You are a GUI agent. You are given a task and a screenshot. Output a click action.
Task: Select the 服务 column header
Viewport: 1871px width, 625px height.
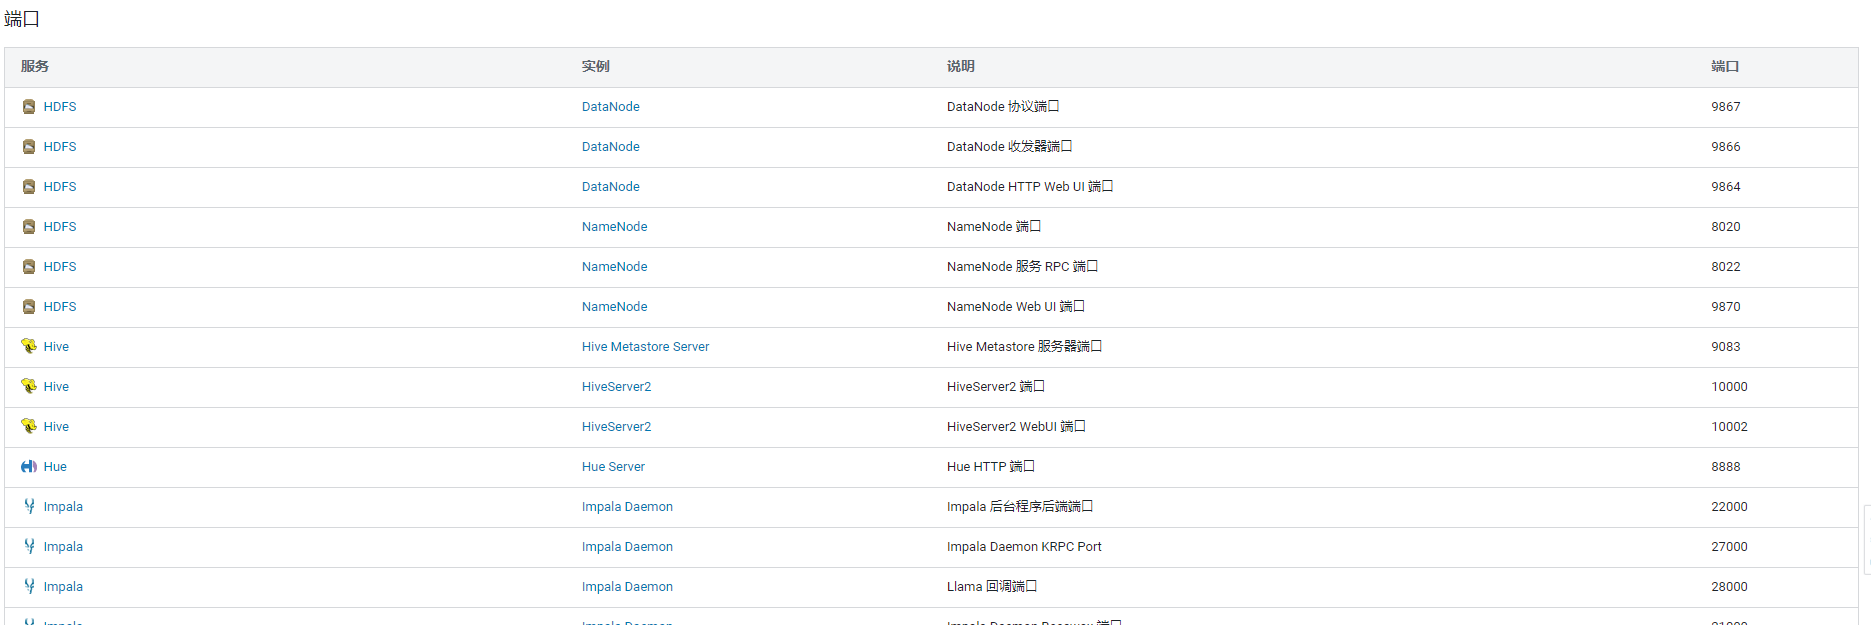coord(35,66)
